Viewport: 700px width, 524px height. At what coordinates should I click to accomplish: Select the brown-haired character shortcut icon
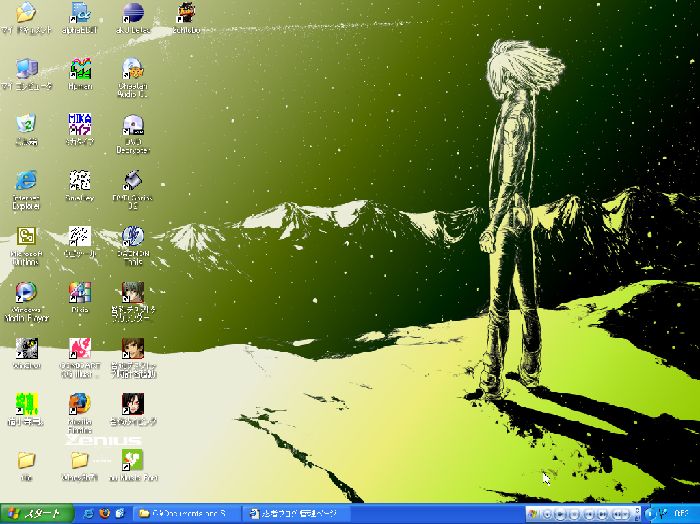(x=133, y=348)
